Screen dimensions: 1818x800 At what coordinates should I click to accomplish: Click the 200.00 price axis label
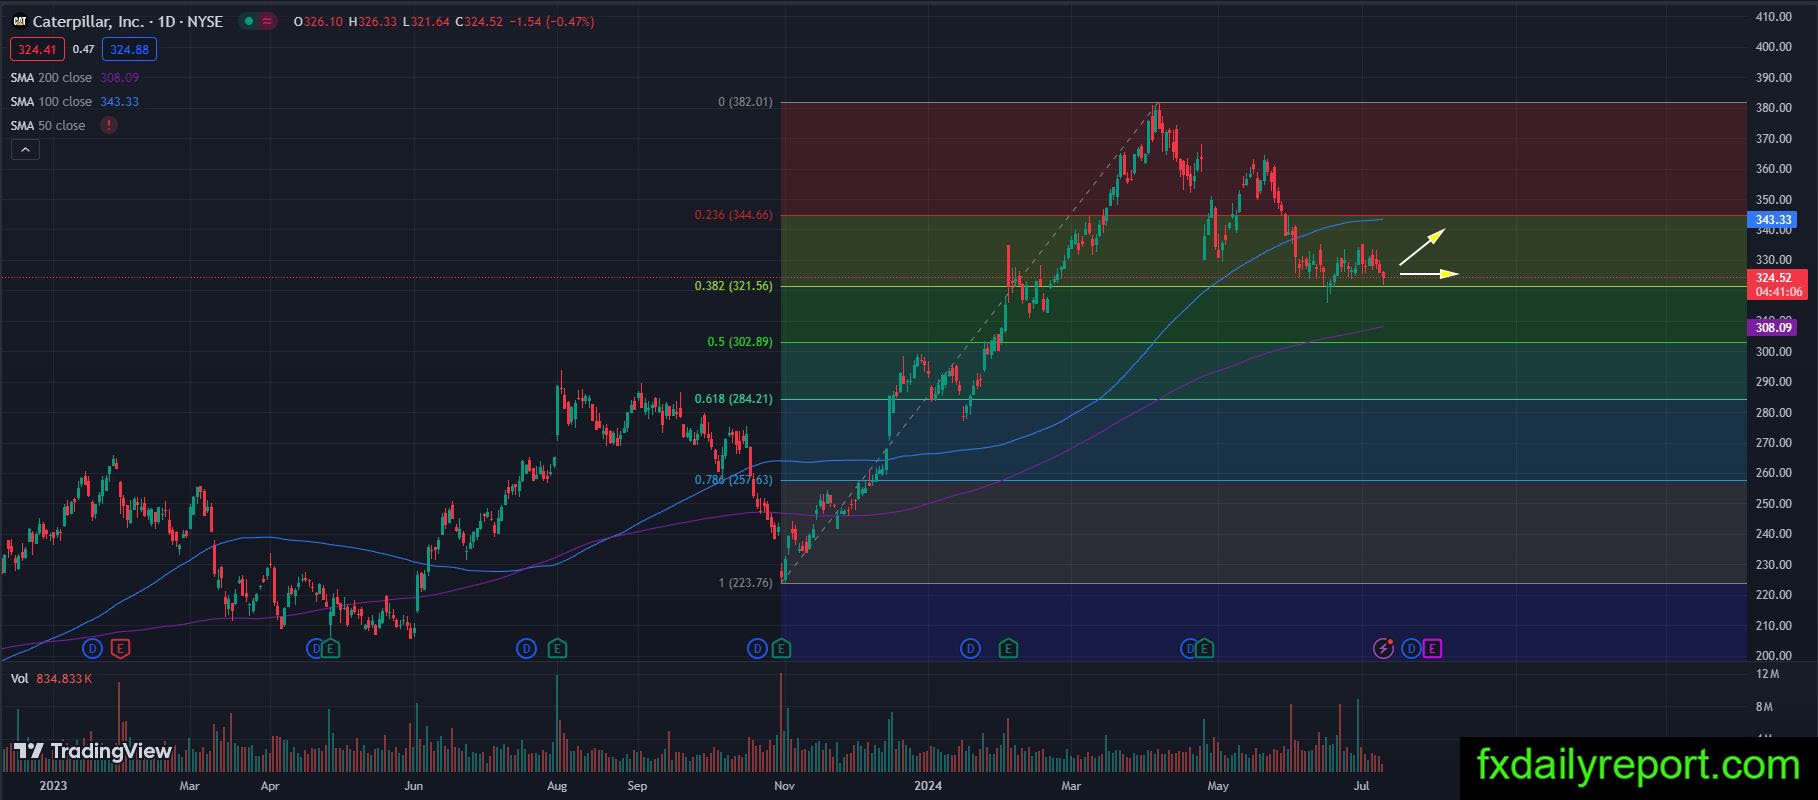tap(1773, 656)
